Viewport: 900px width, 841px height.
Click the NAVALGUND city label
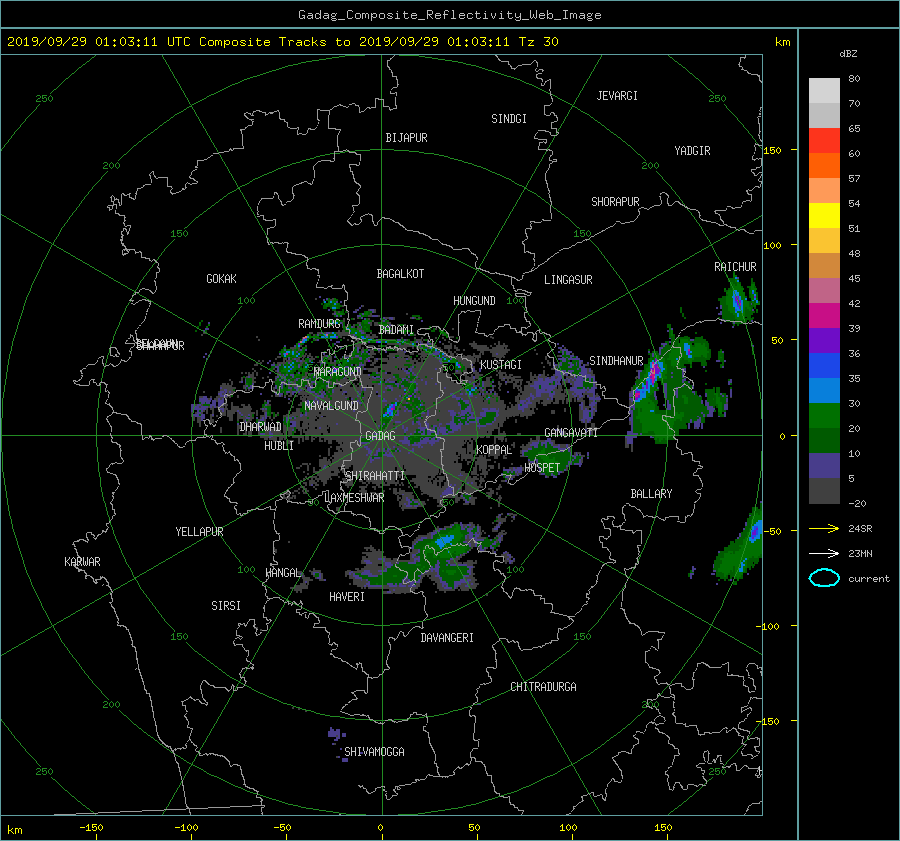click(331, 405)
